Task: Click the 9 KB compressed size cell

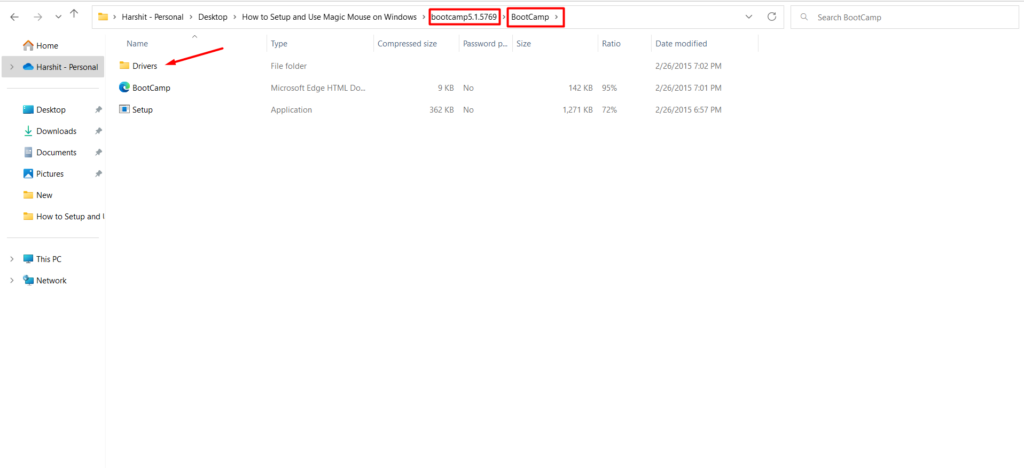Action: (445, 87)
